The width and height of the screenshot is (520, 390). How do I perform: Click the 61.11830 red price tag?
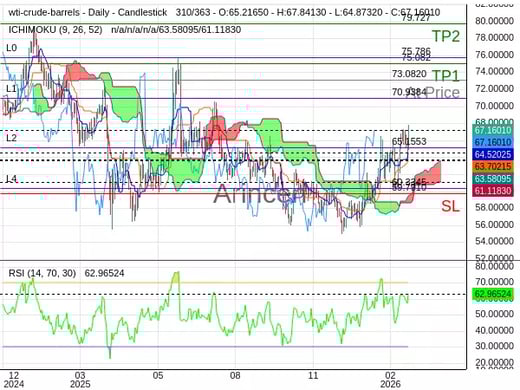[x=493, y=191]
